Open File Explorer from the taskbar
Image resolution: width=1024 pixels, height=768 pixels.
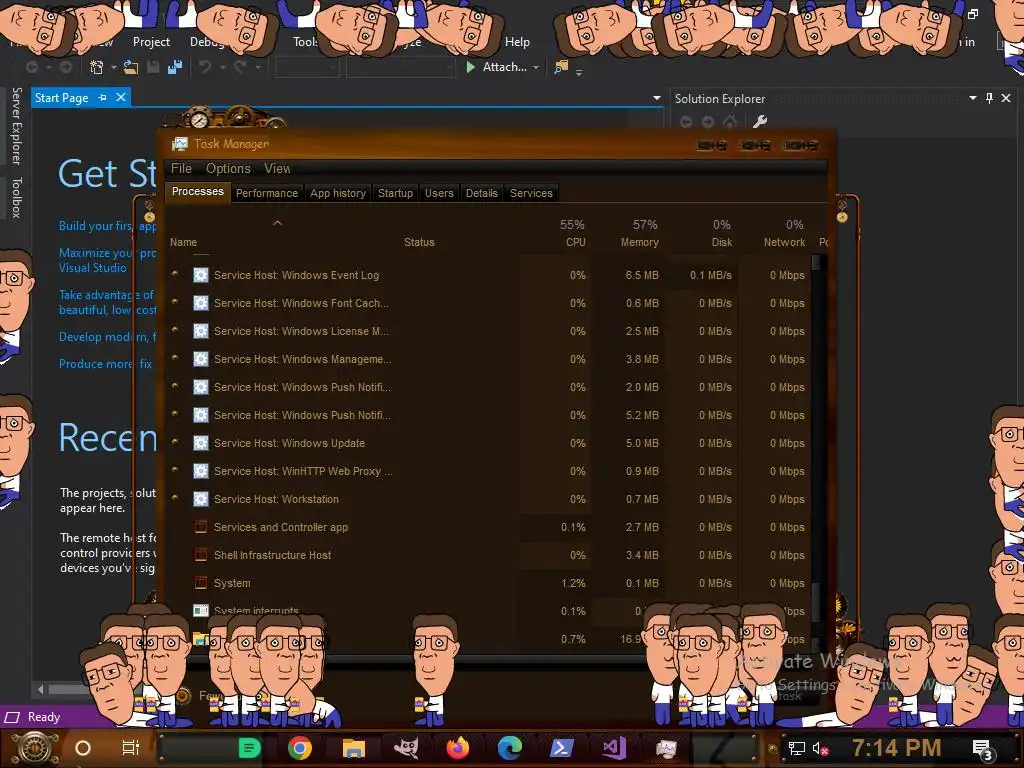(x=353, y=748)
